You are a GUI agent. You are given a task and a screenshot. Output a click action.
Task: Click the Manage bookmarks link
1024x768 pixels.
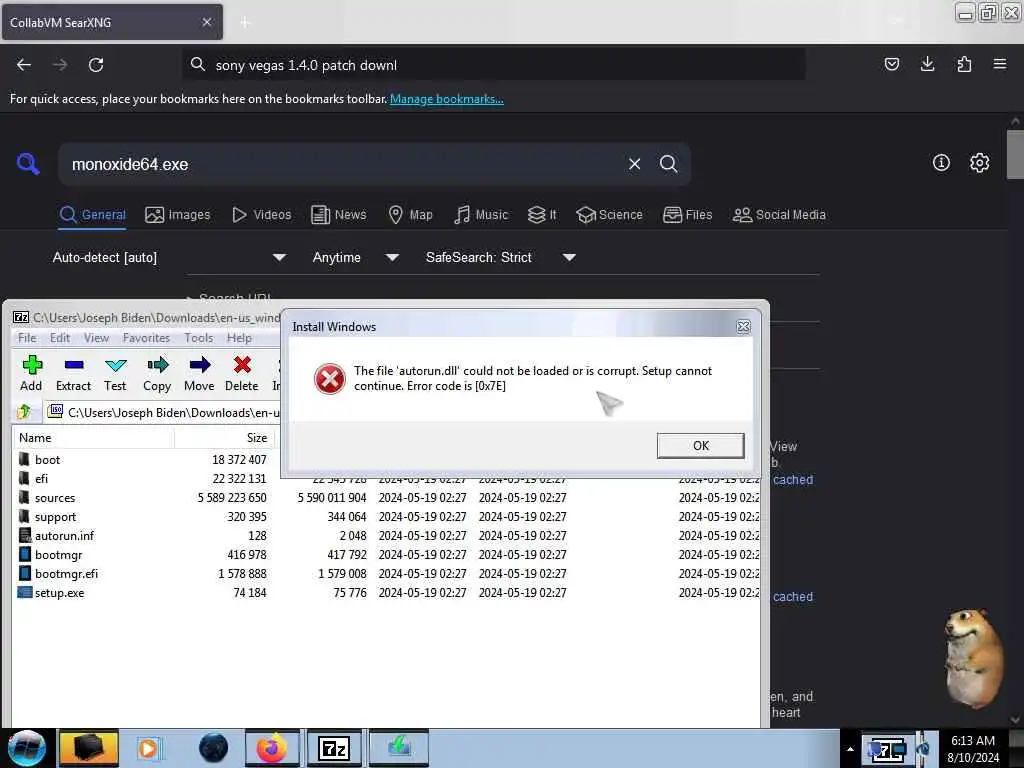click(447, 99)
